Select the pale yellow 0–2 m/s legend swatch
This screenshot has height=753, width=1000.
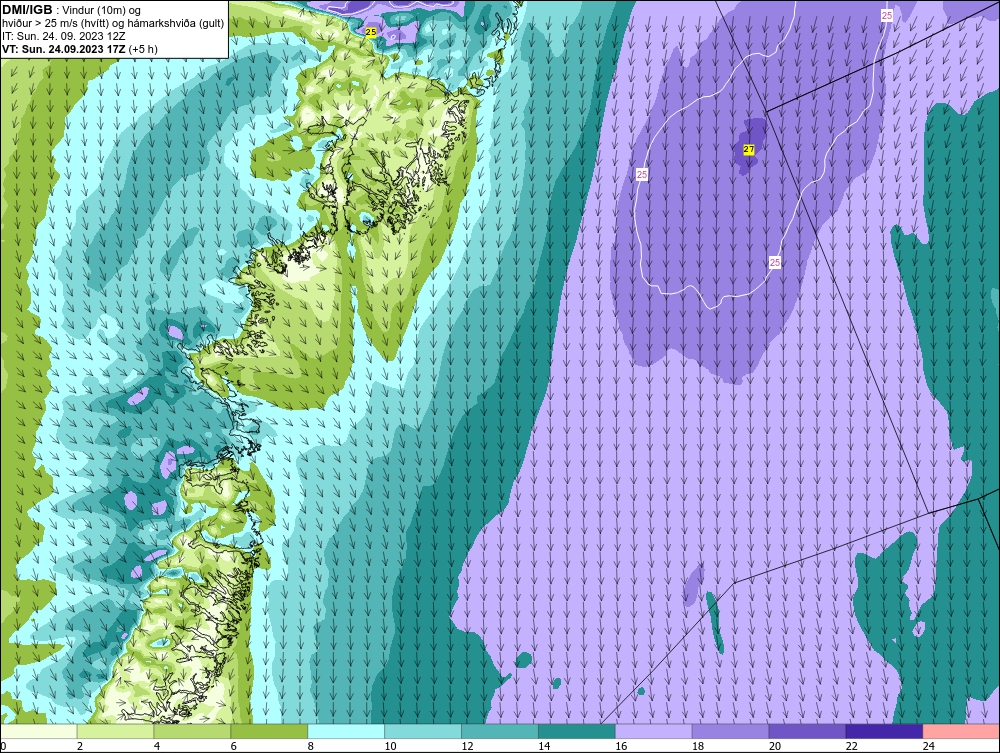tap(38, 731)
